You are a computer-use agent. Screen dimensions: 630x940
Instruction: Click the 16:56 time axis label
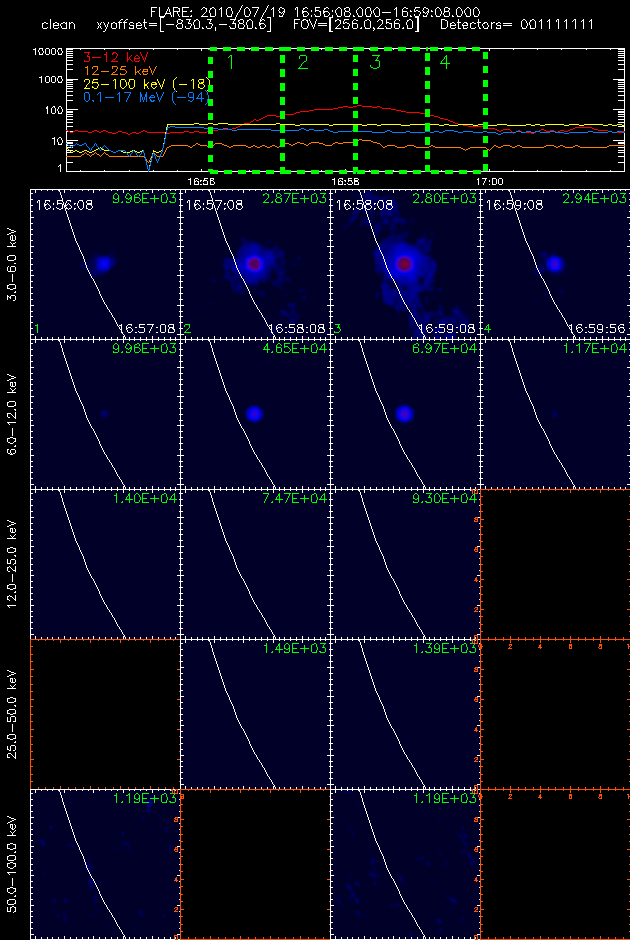pos(201,181)
